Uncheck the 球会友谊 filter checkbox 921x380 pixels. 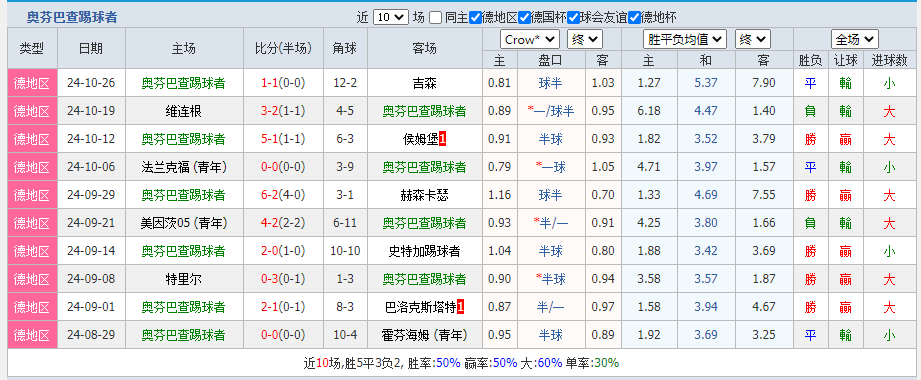[x=573, y=18]
